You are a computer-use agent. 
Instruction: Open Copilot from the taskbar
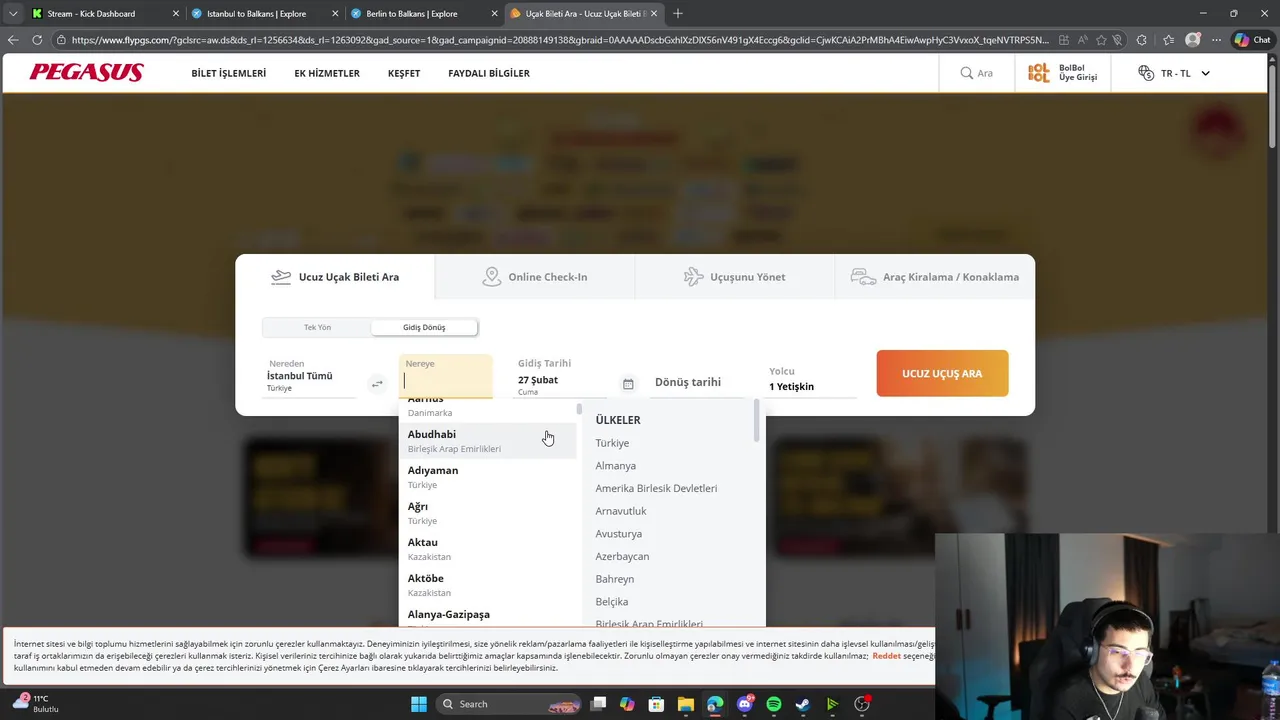pos(627,704)
